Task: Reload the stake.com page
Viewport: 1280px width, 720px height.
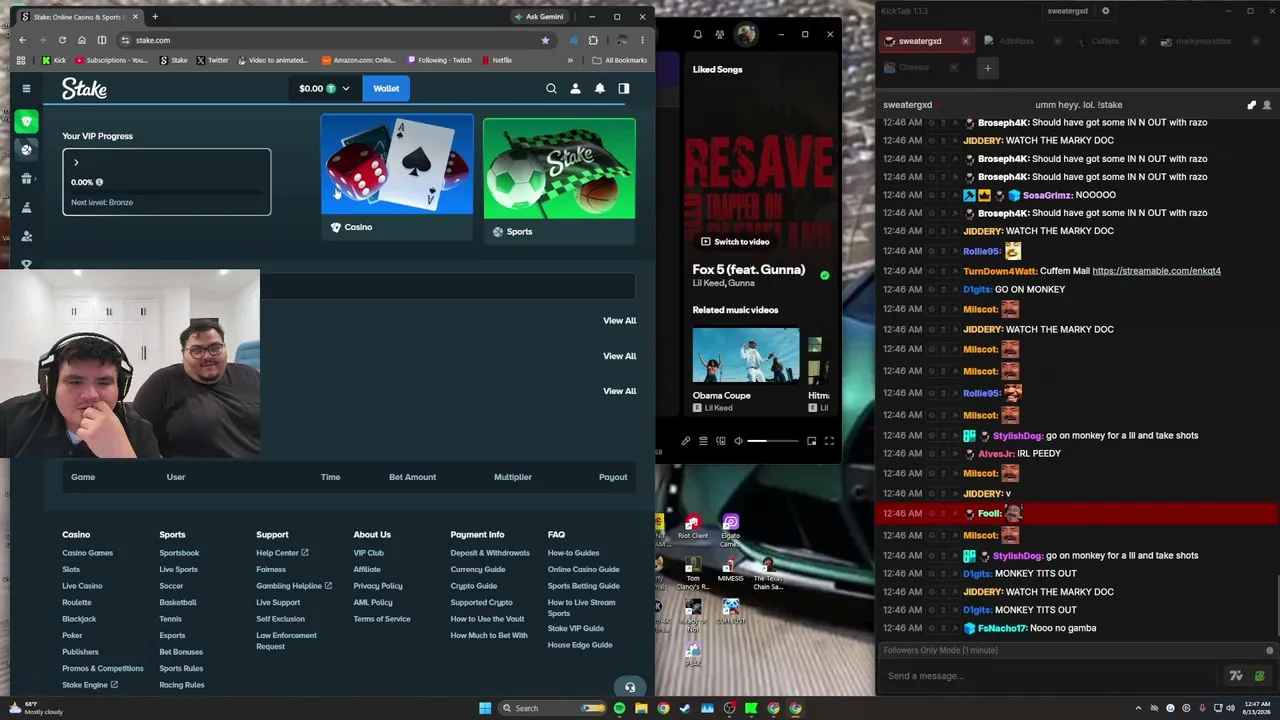Action: pos(62,40)
